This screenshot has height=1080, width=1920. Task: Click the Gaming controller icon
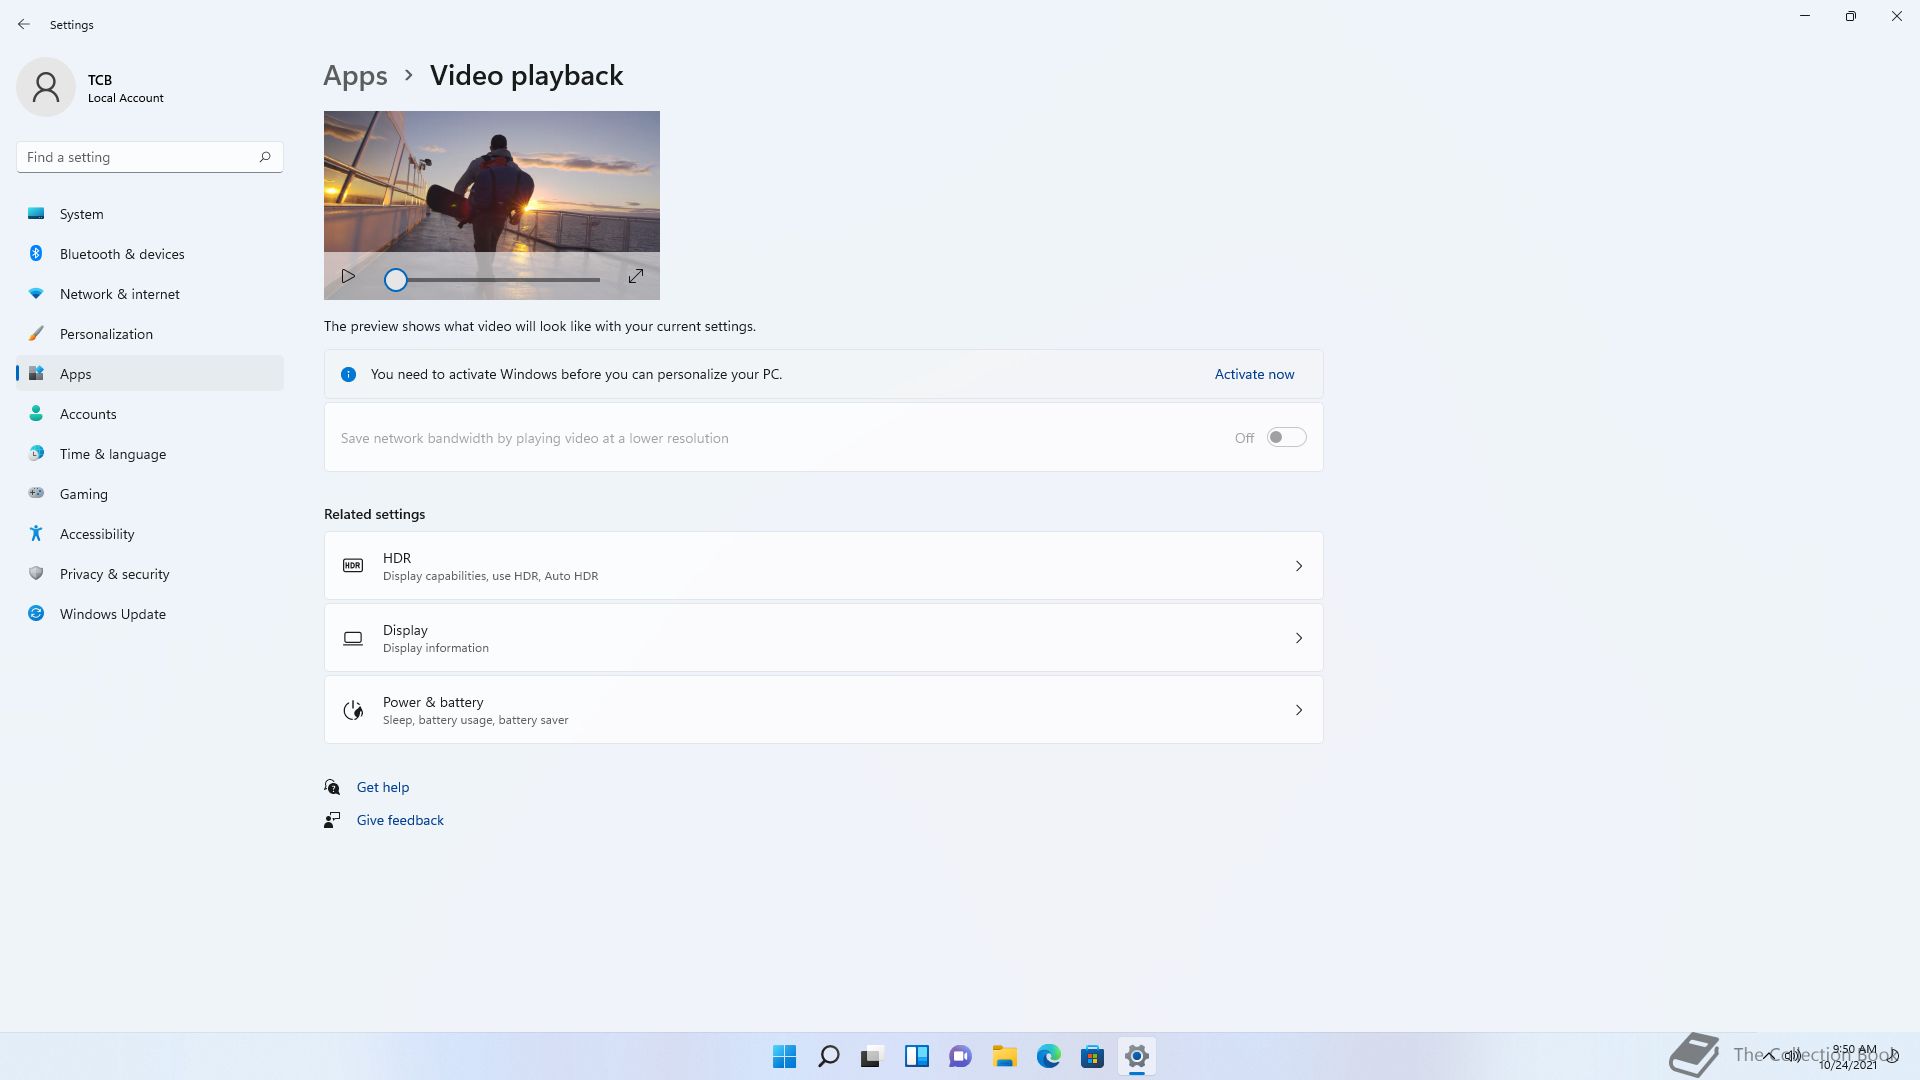point(36,493)
